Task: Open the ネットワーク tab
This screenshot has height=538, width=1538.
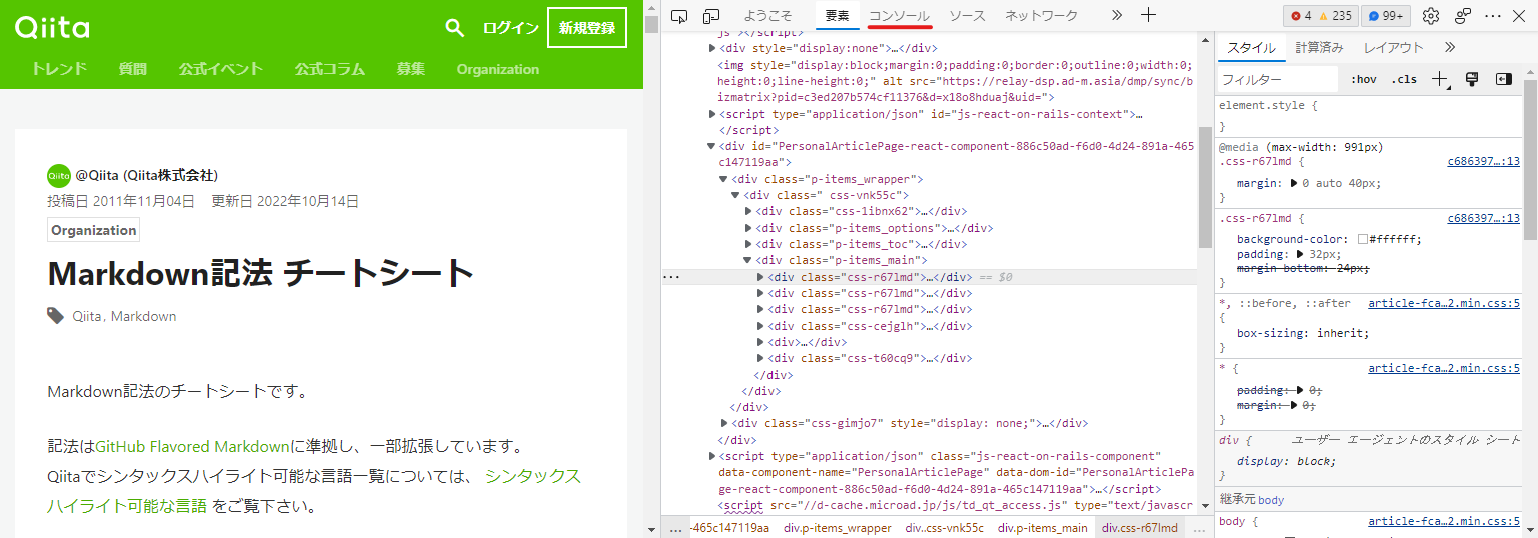Action: 1041,16
